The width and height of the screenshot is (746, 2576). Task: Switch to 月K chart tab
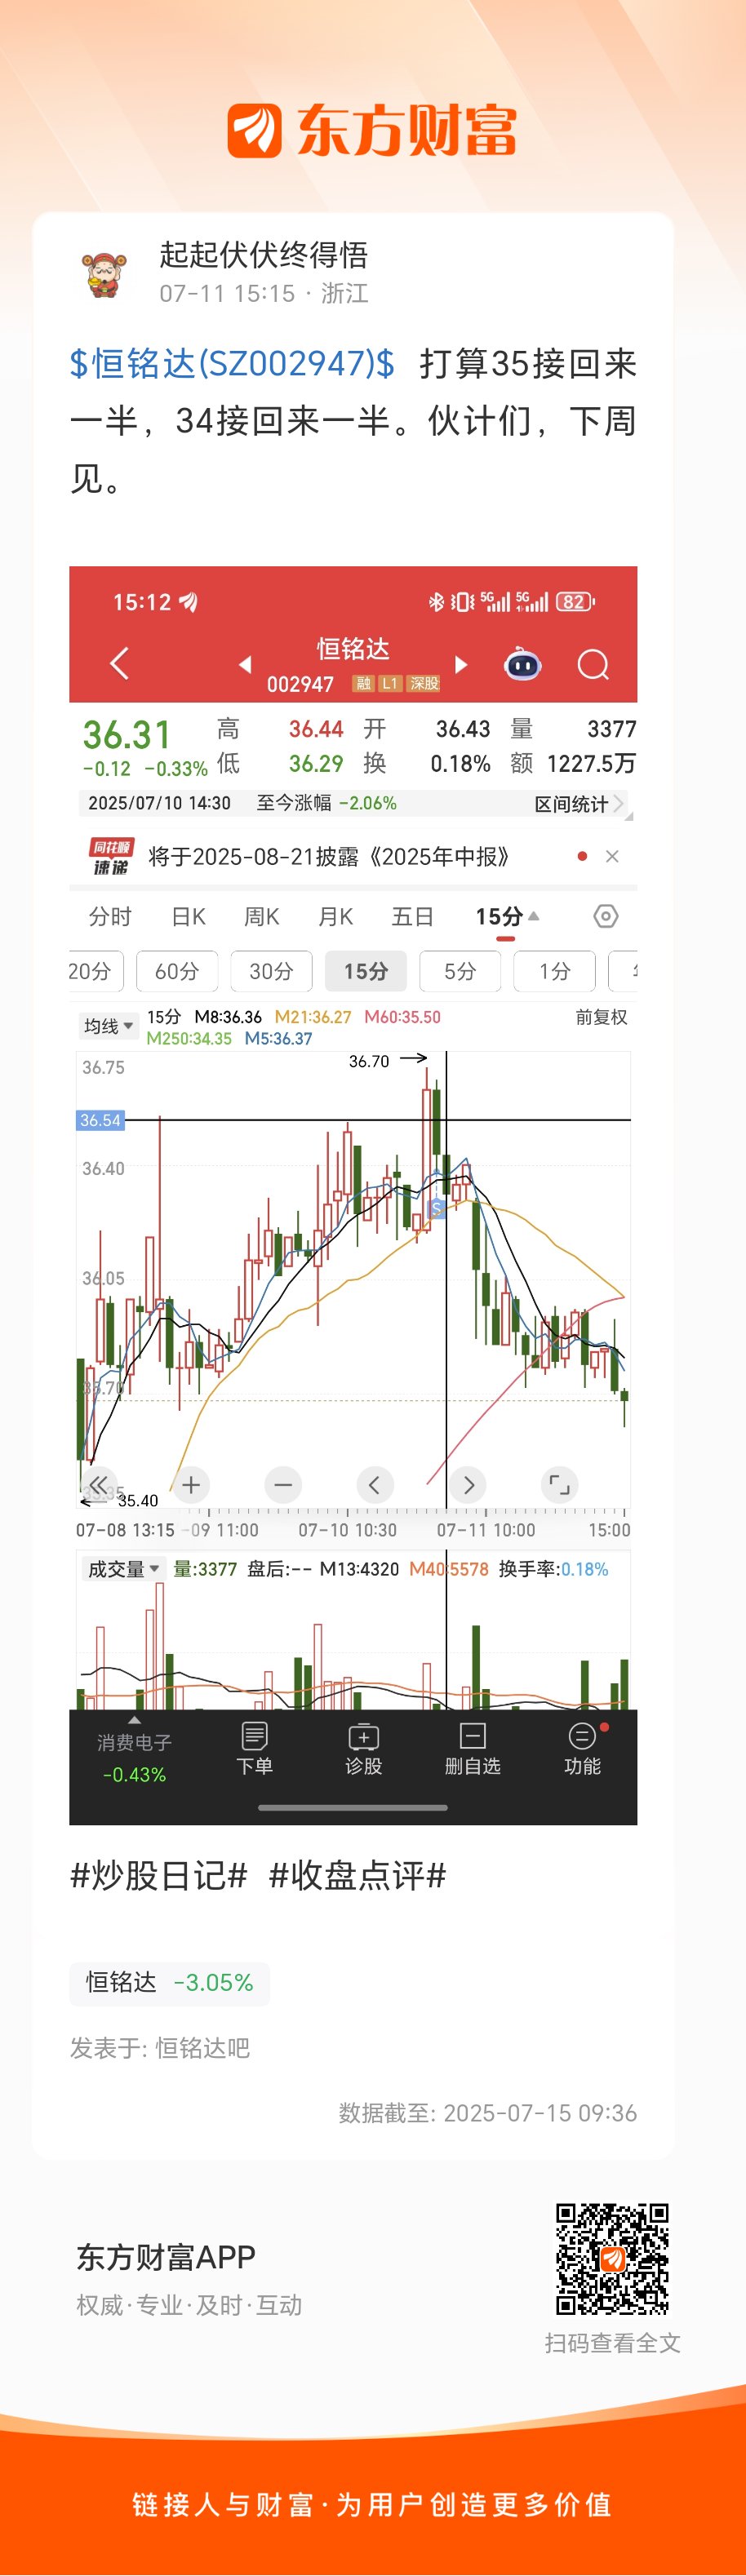336,916
